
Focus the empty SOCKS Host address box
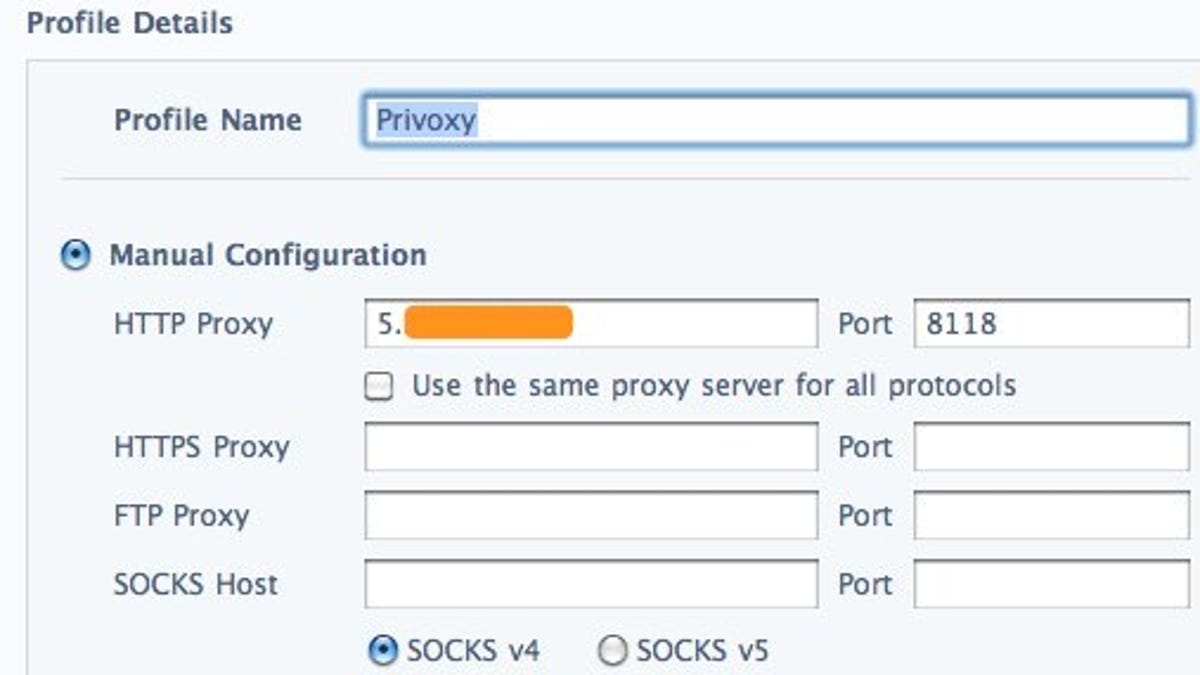591,584
